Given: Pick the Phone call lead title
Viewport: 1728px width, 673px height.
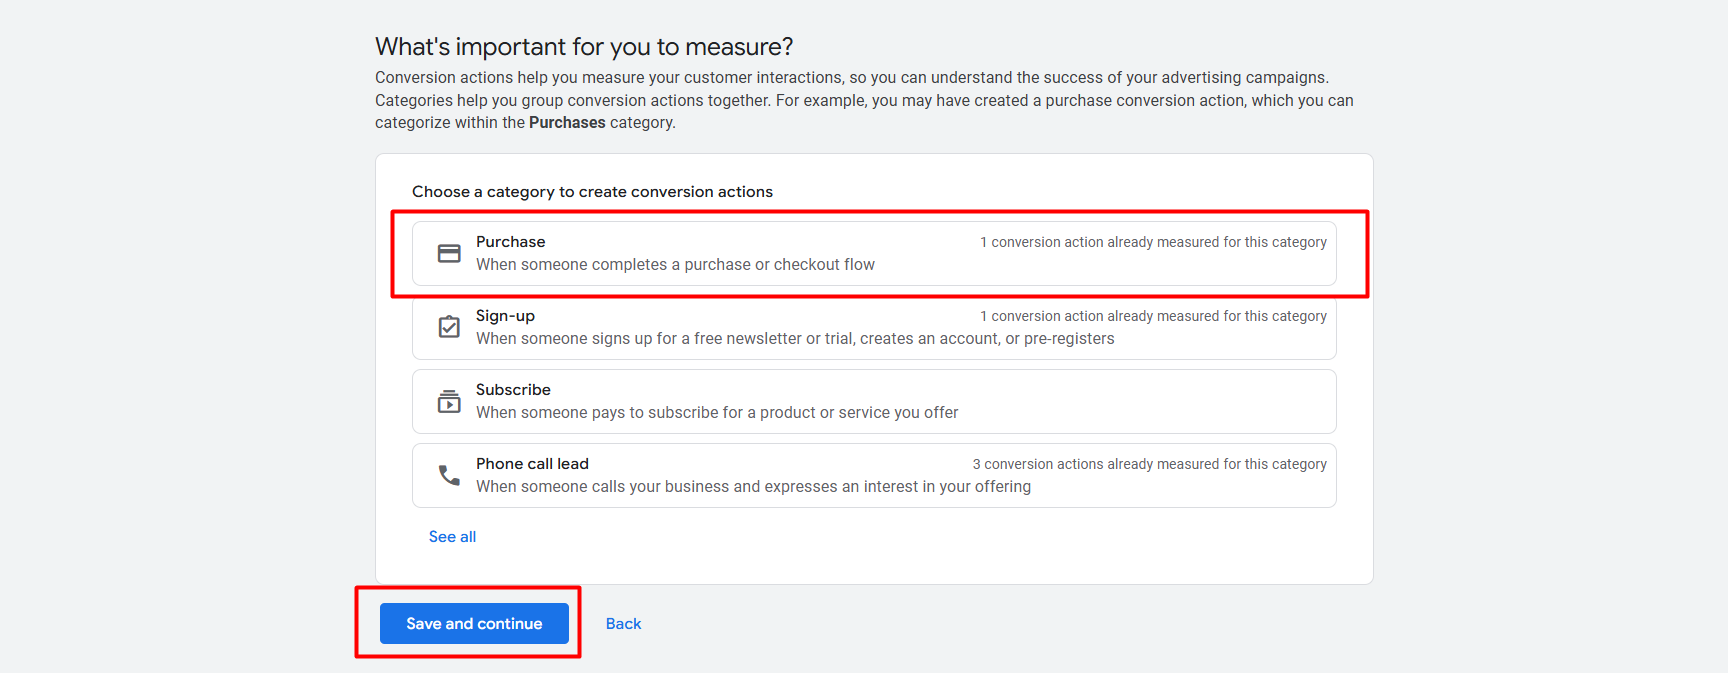Looking at the screenshot, I should pos(532,464).
